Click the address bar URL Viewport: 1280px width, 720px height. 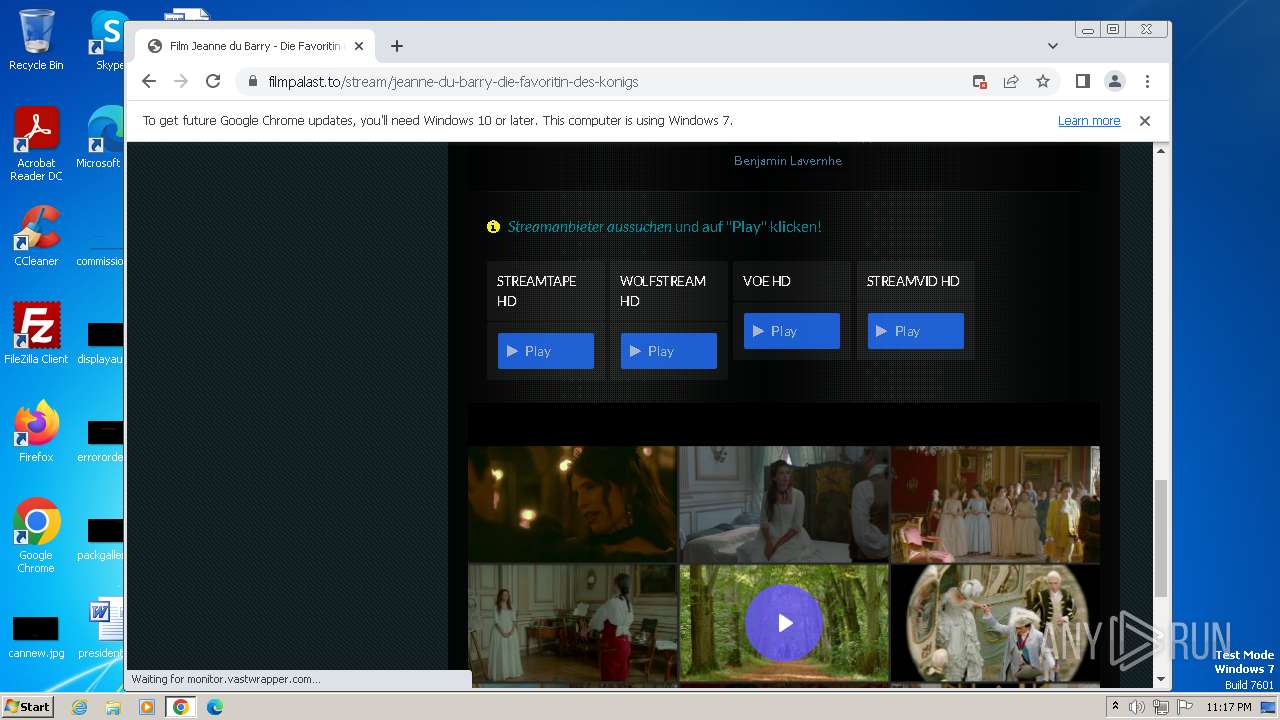(453, 82)
